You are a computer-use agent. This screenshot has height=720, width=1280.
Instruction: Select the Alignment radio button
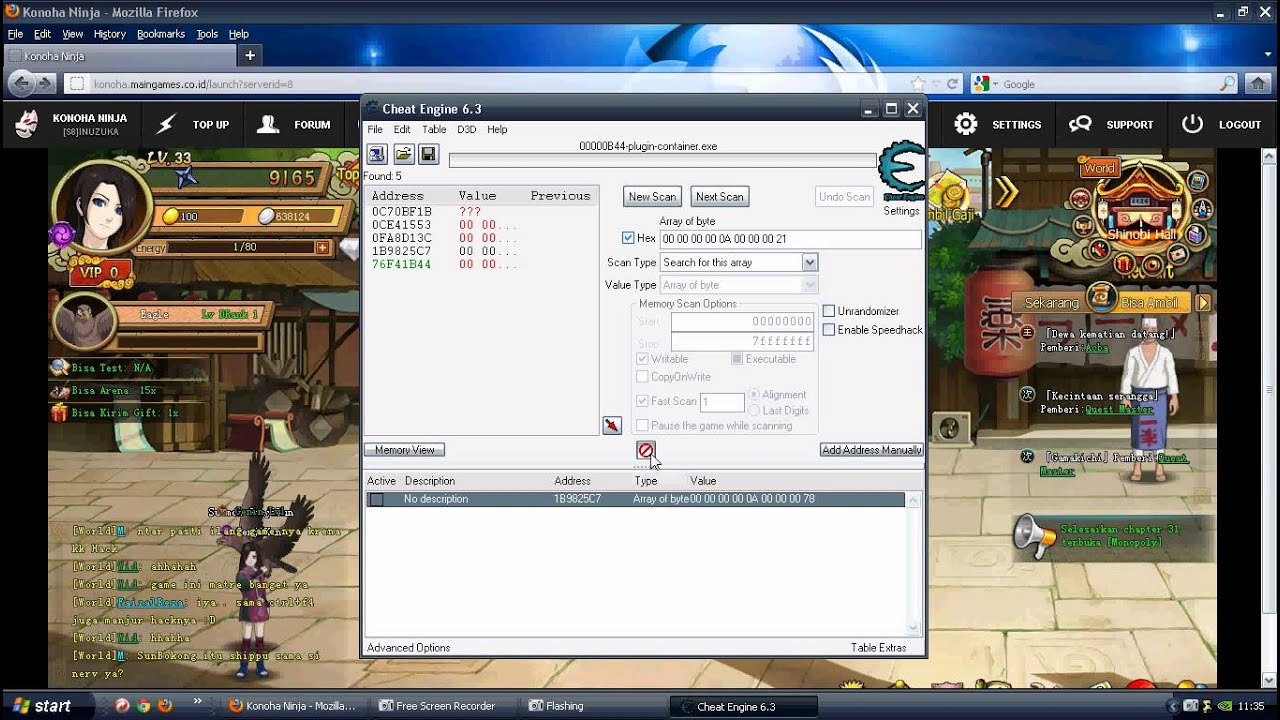754,395
